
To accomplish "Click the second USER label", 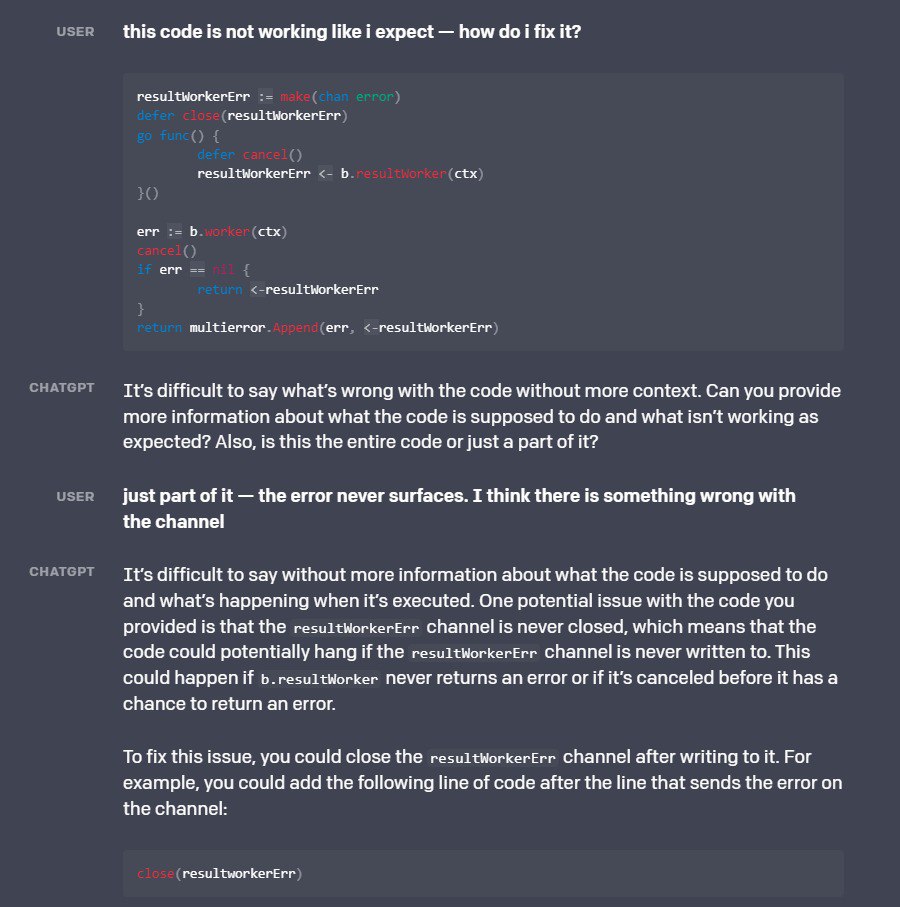I will point(75,496).
